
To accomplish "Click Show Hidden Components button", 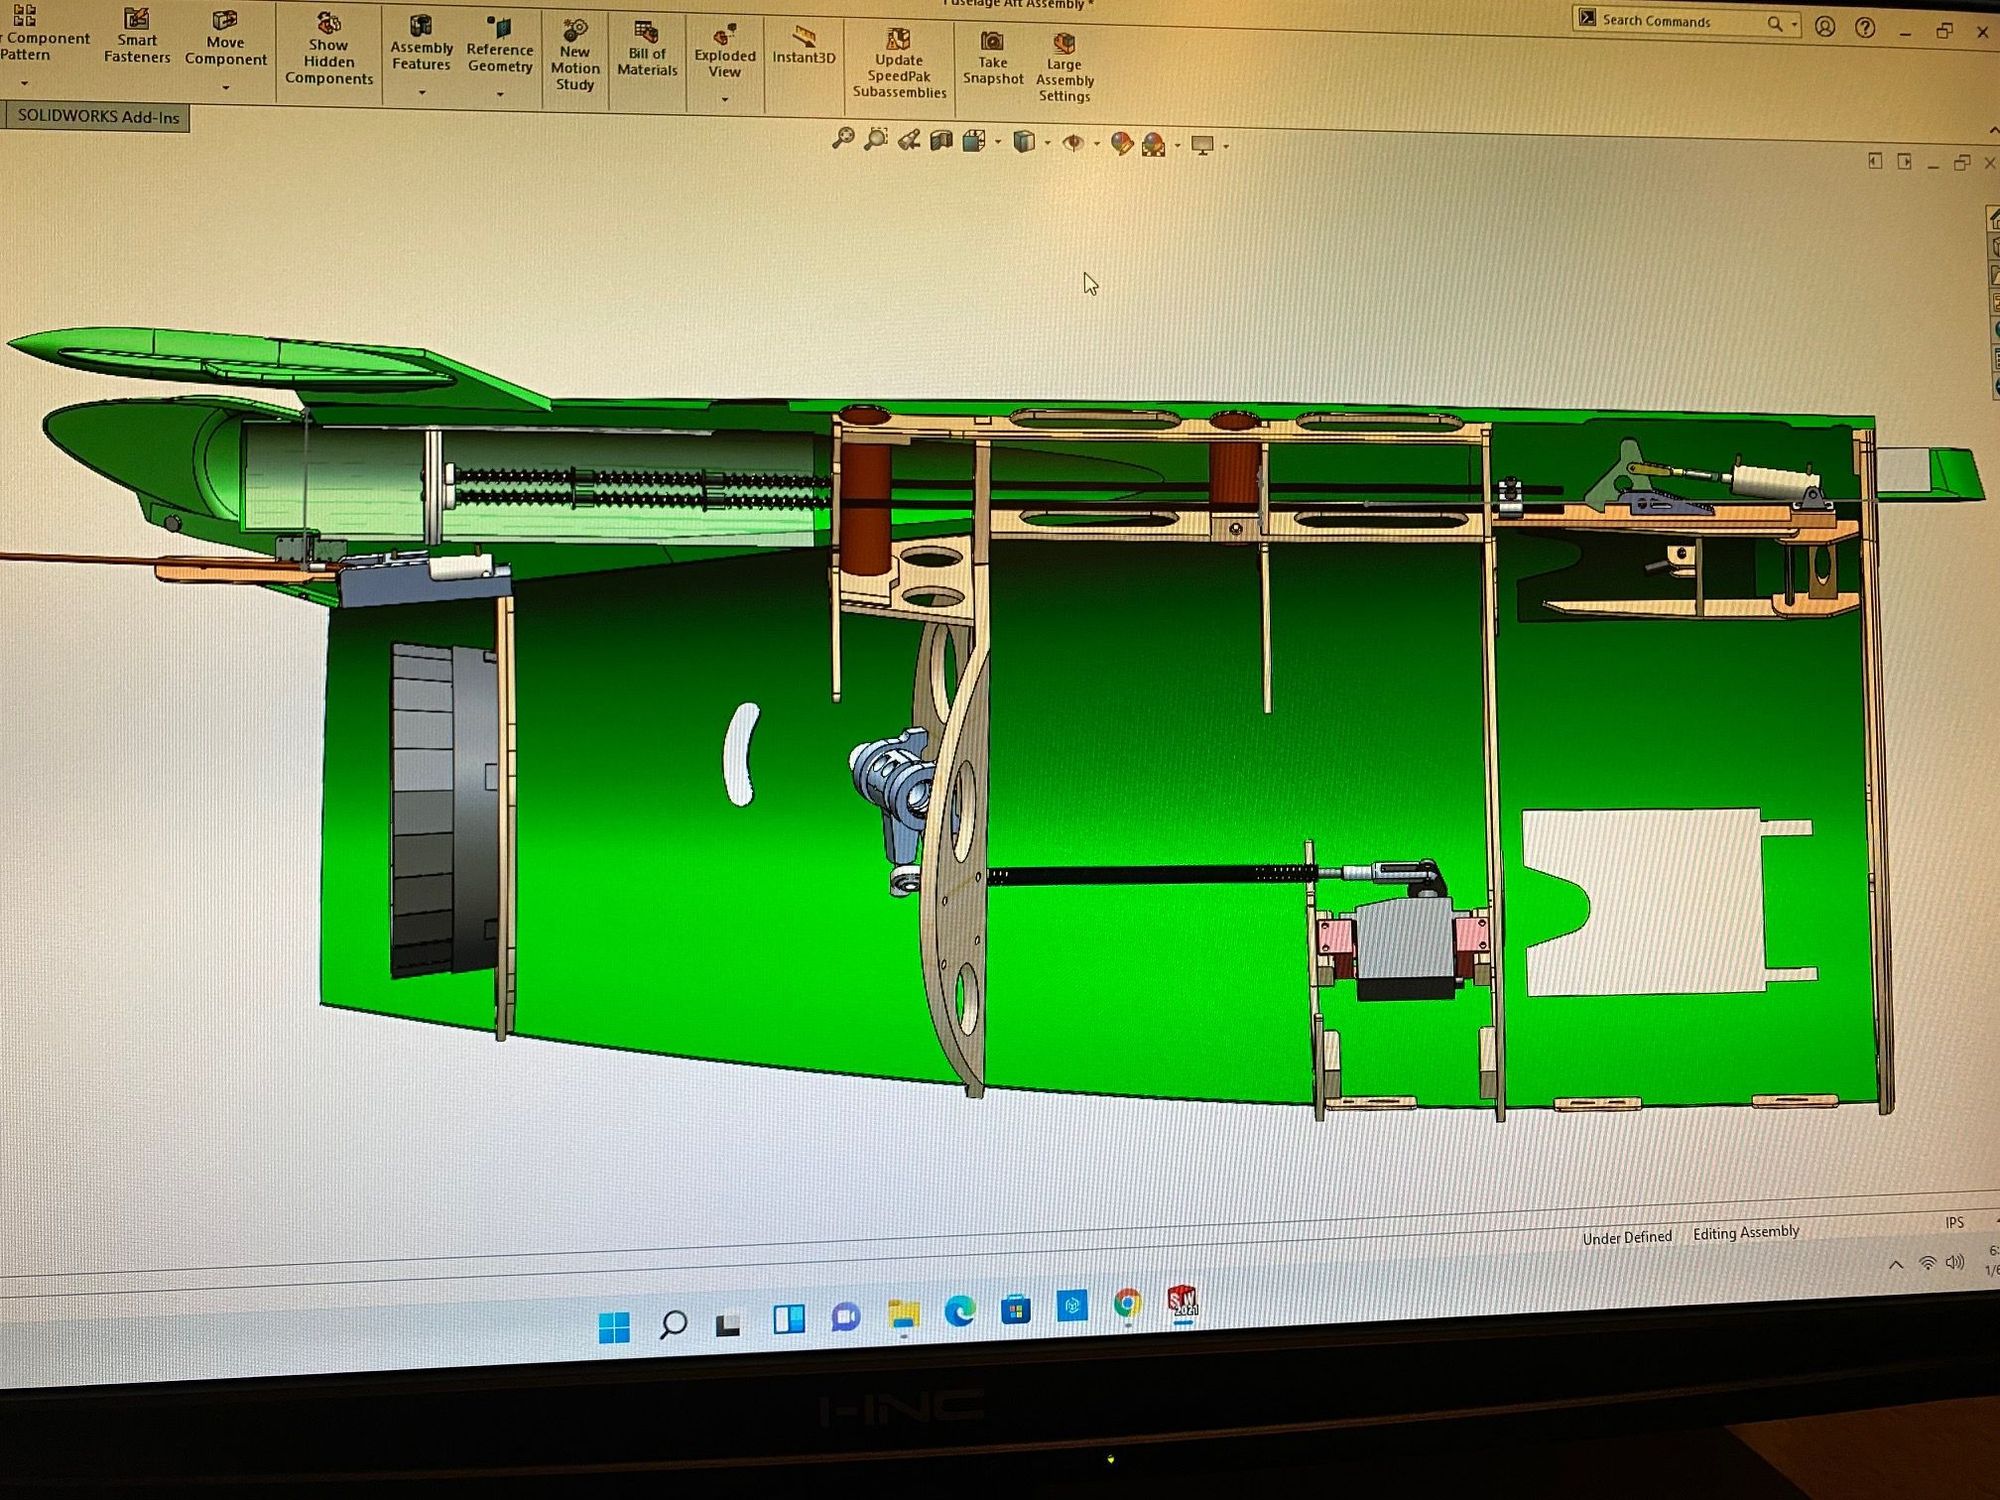I will (x=328, y=50).
